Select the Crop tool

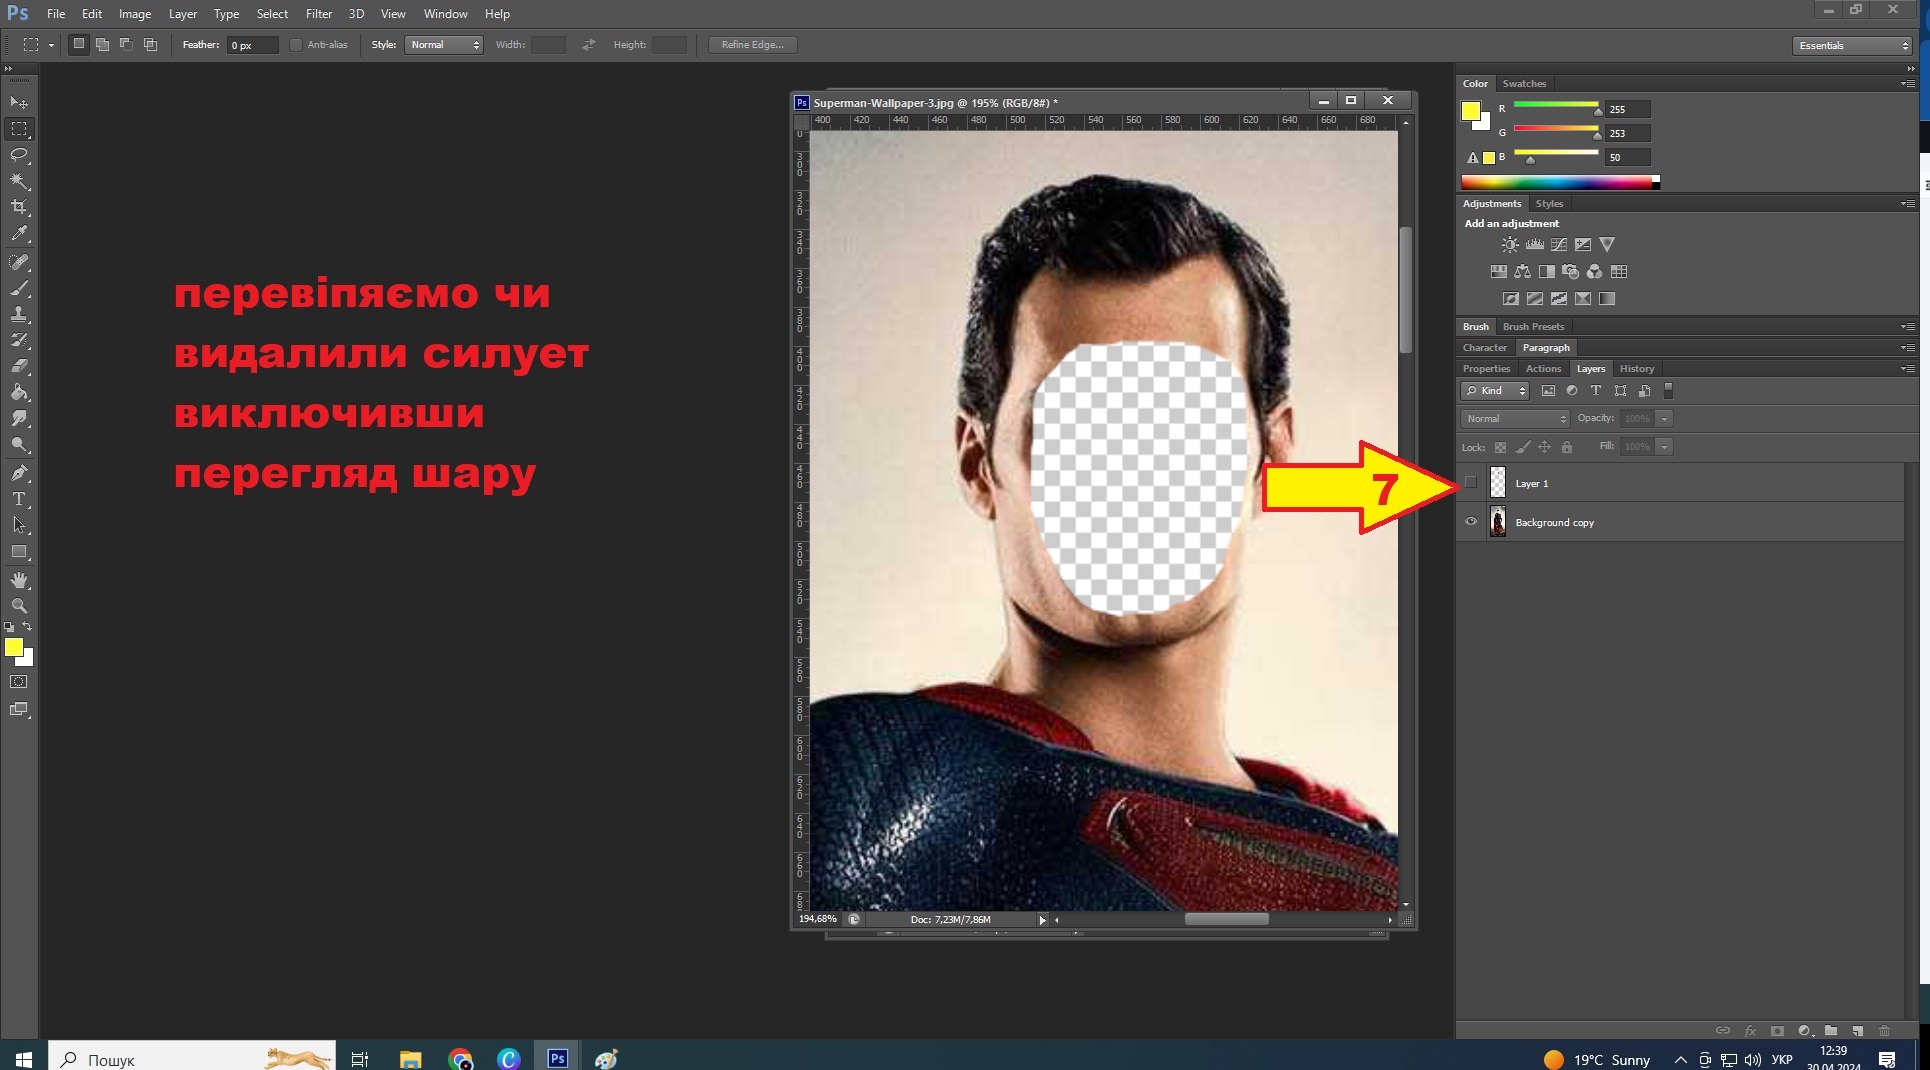click(19, 207)
